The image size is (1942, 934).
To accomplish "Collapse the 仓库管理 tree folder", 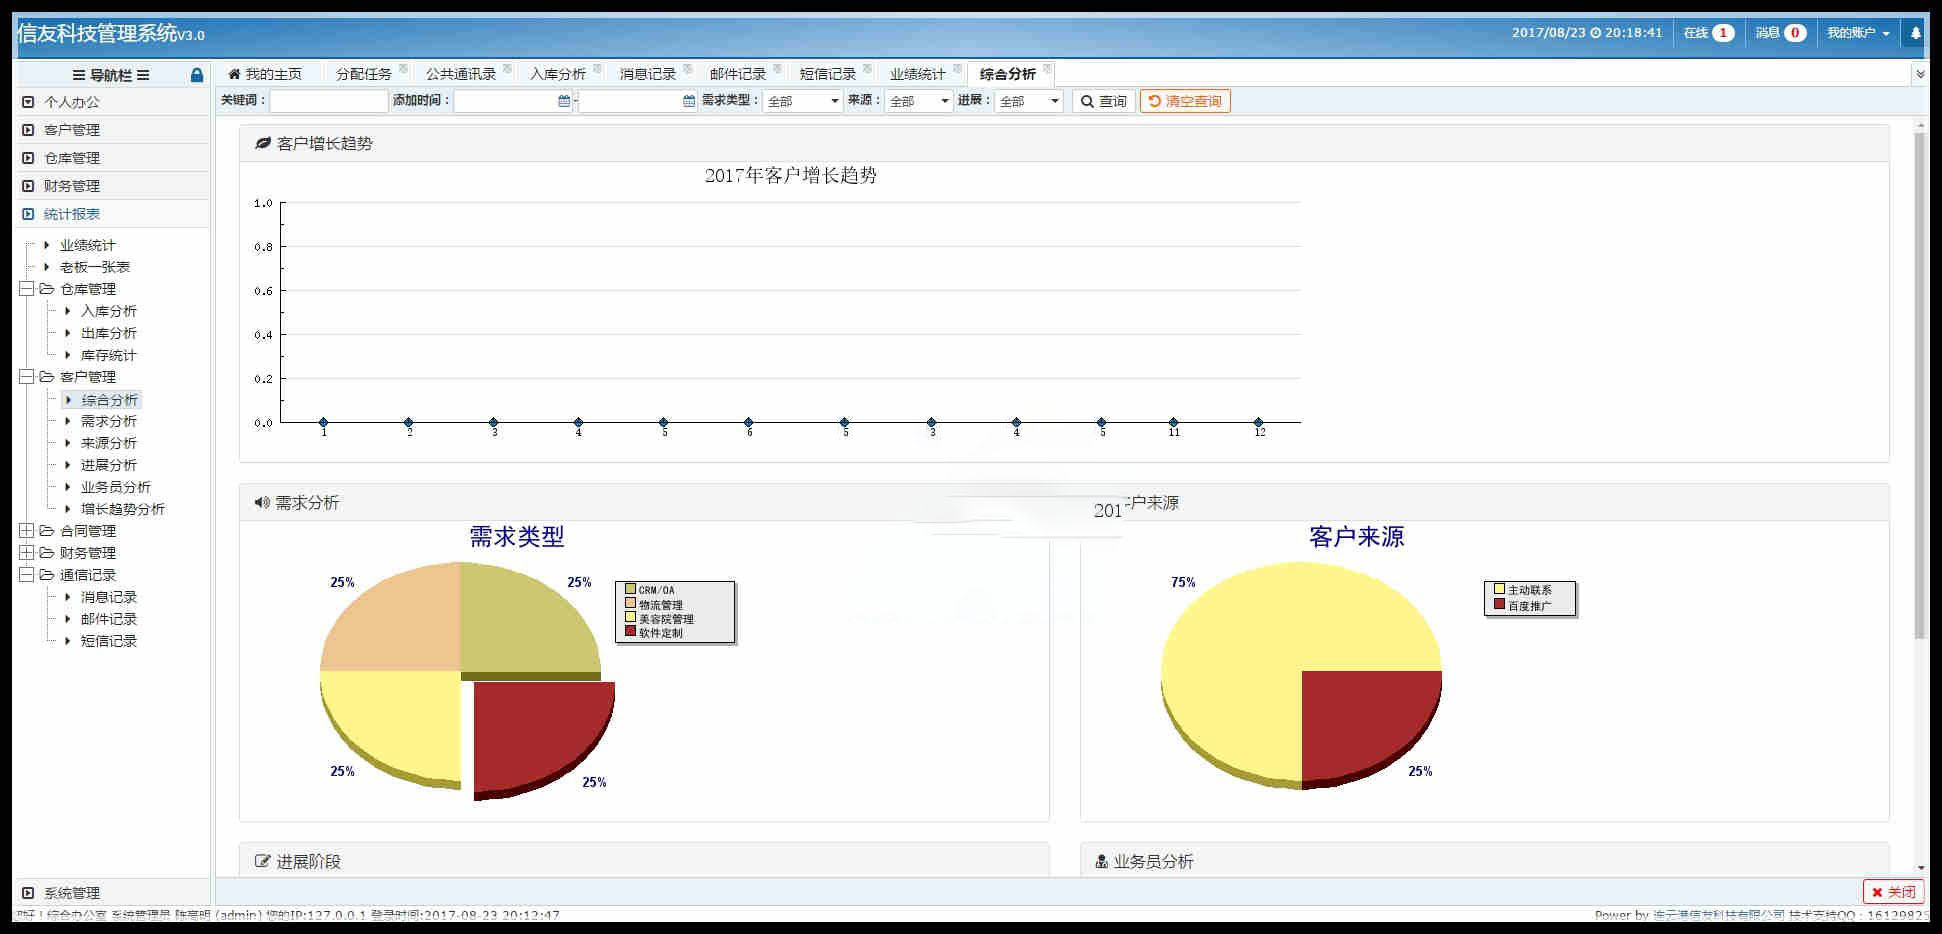I will [x=27, y=289].
